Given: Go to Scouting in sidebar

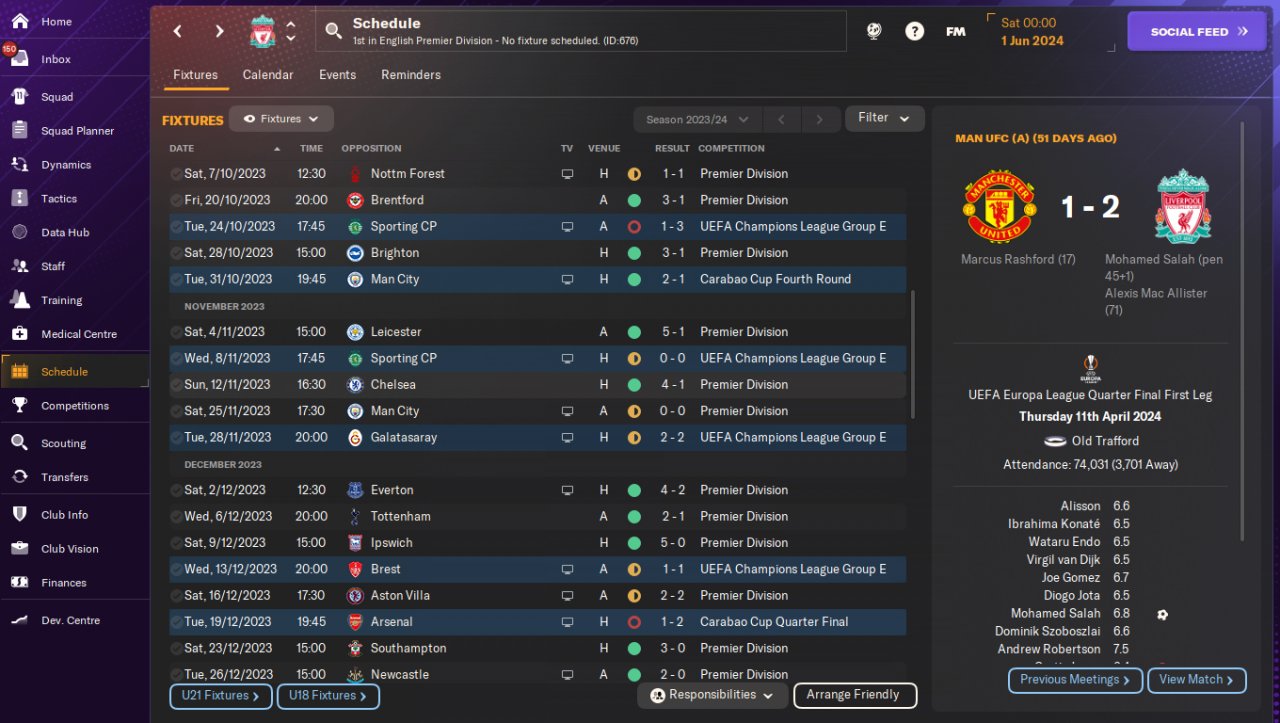Looking at the screenshot, I should (19, 442).
